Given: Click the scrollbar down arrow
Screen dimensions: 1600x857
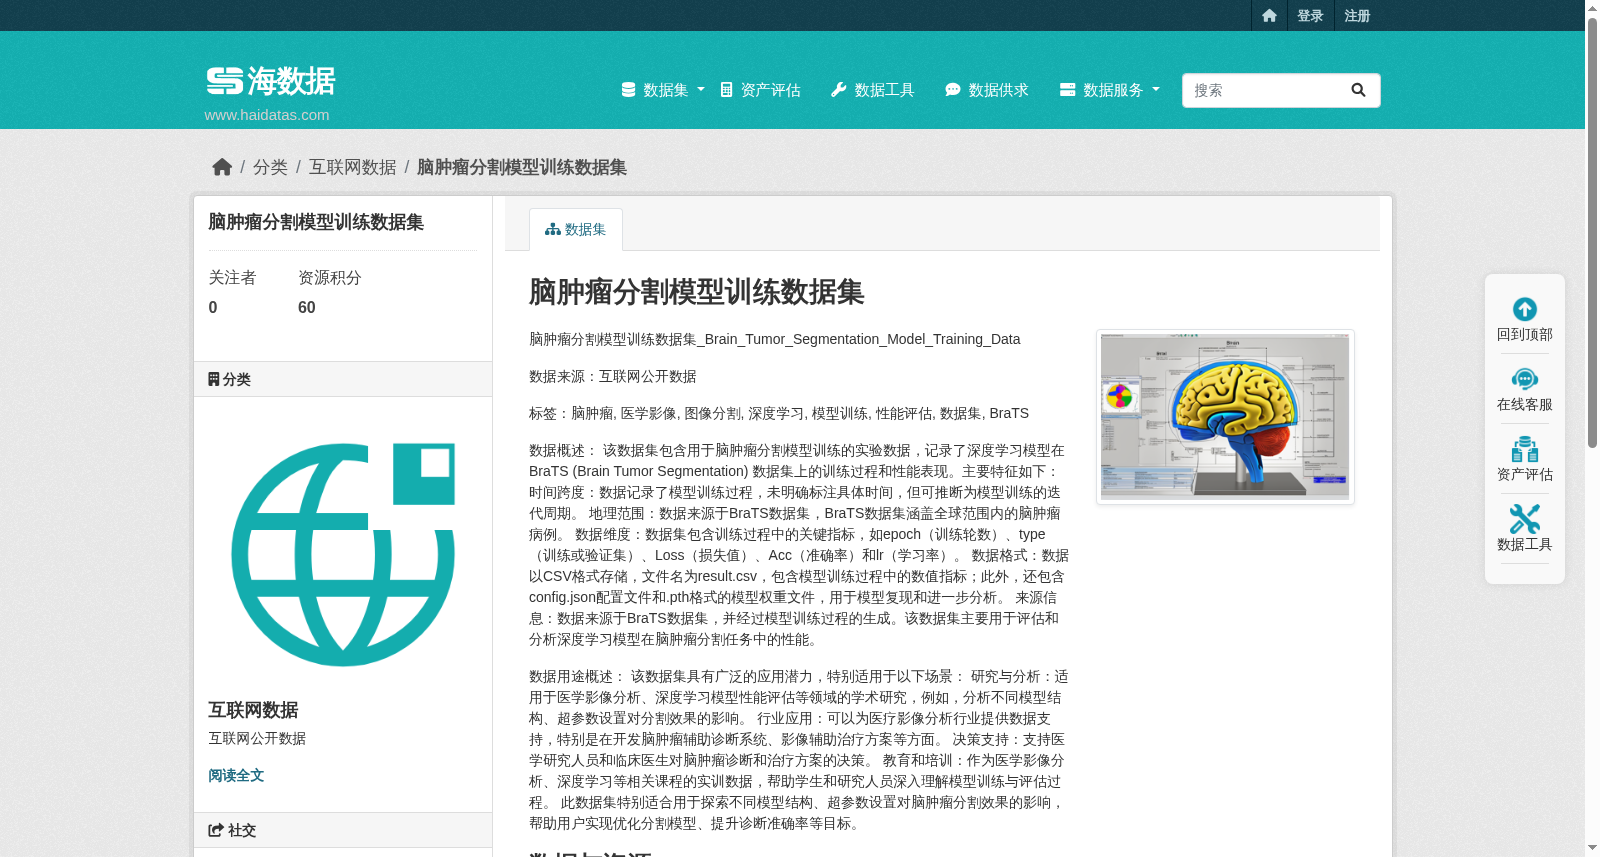Looking at the screenshot, I should pyautogui.click(x=1592, y=848).
